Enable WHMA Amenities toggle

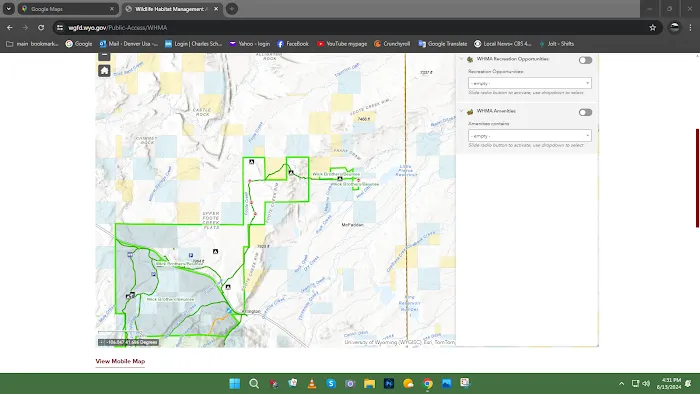585,112
